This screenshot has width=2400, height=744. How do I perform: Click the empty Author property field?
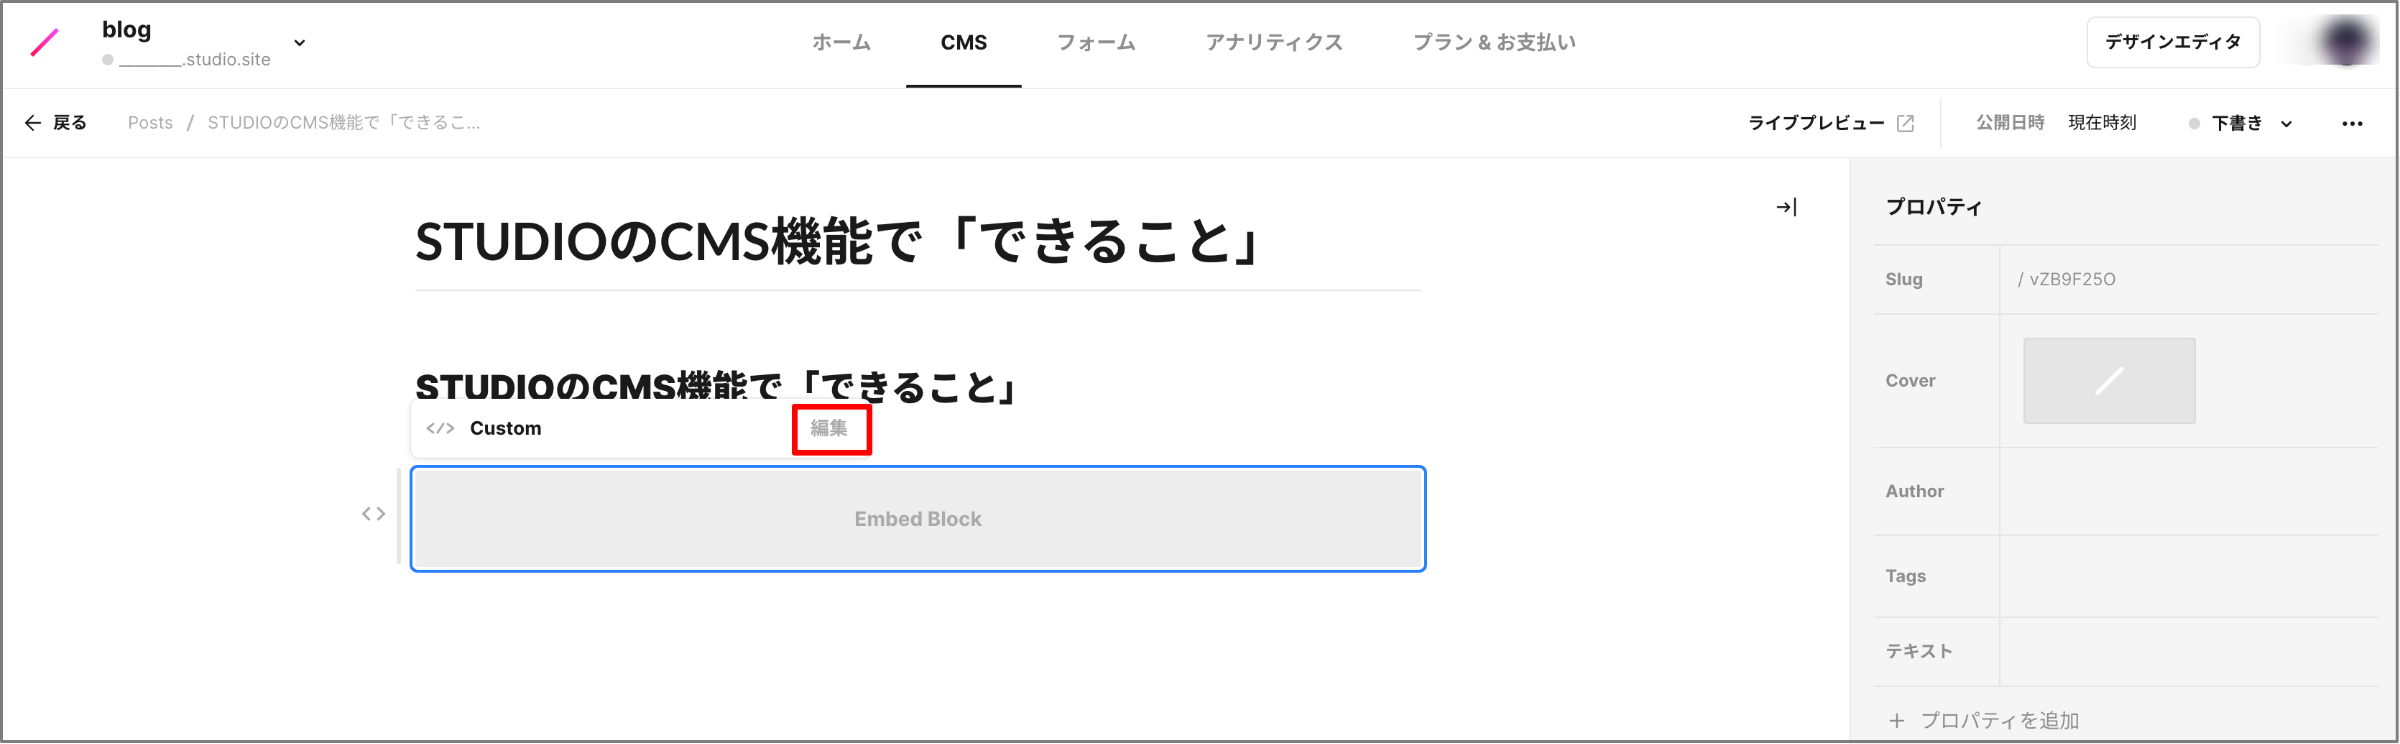coord(2188,491)
